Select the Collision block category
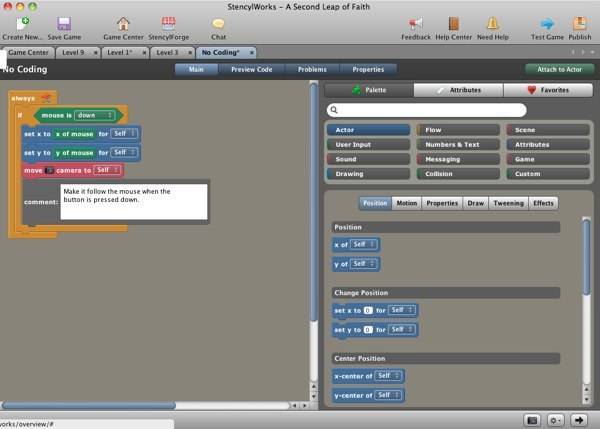This screenshot has width=600, height=429. [x=458, y=174]
